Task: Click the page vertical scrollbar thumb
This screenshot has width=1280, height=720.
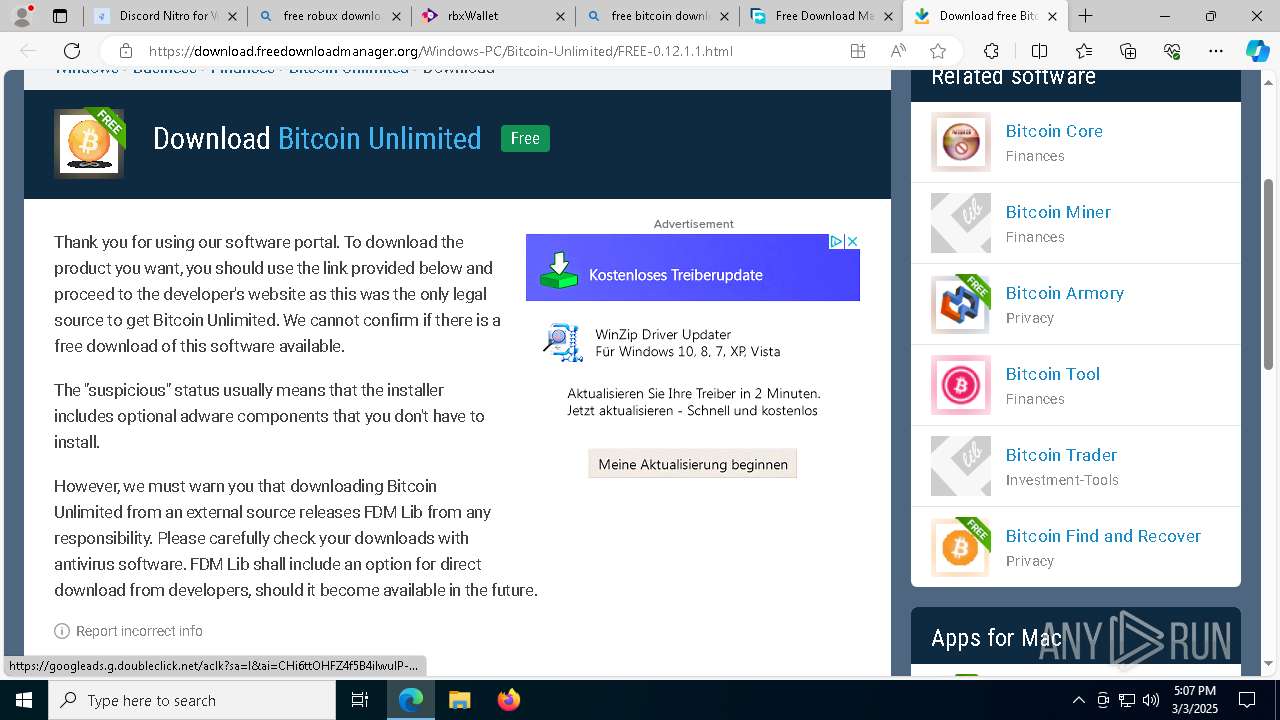Action: pos(1269,274)
